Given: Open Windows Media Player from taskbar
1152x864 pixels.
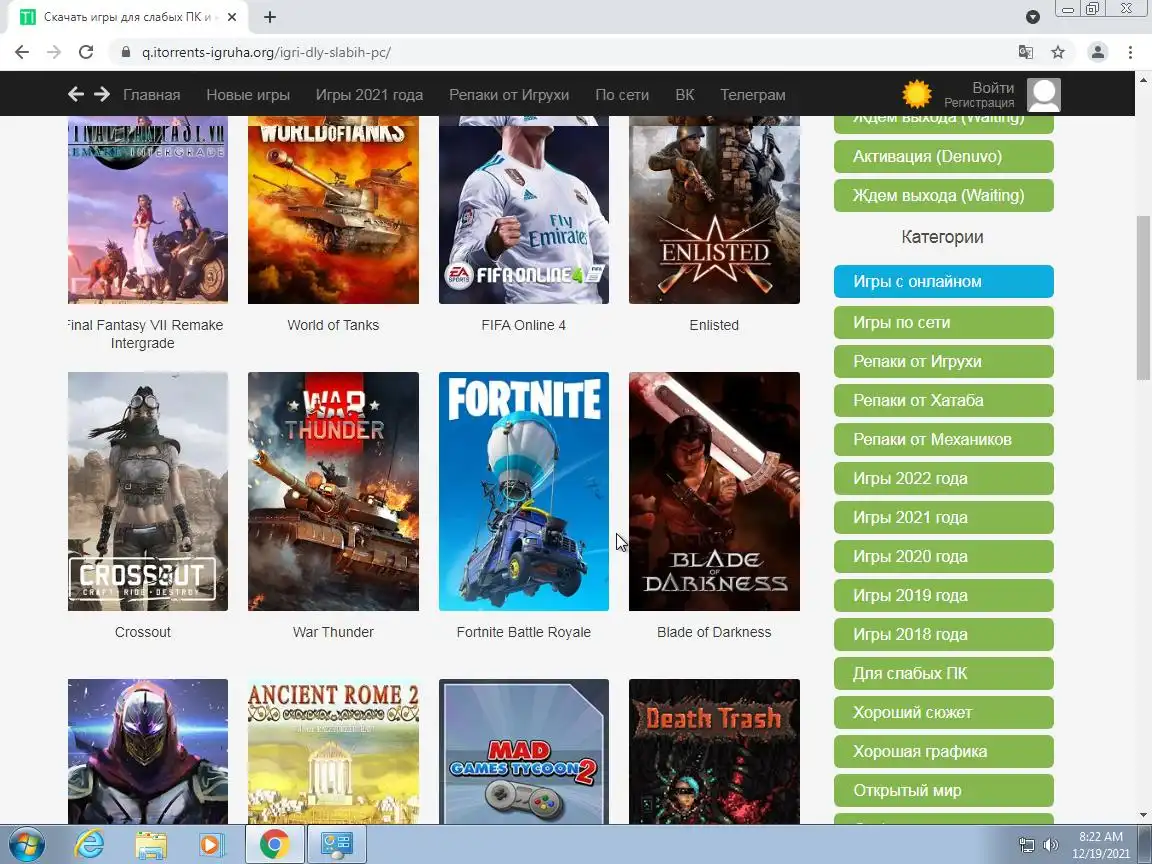Looking at the screenshot, I should pos(211,844).
